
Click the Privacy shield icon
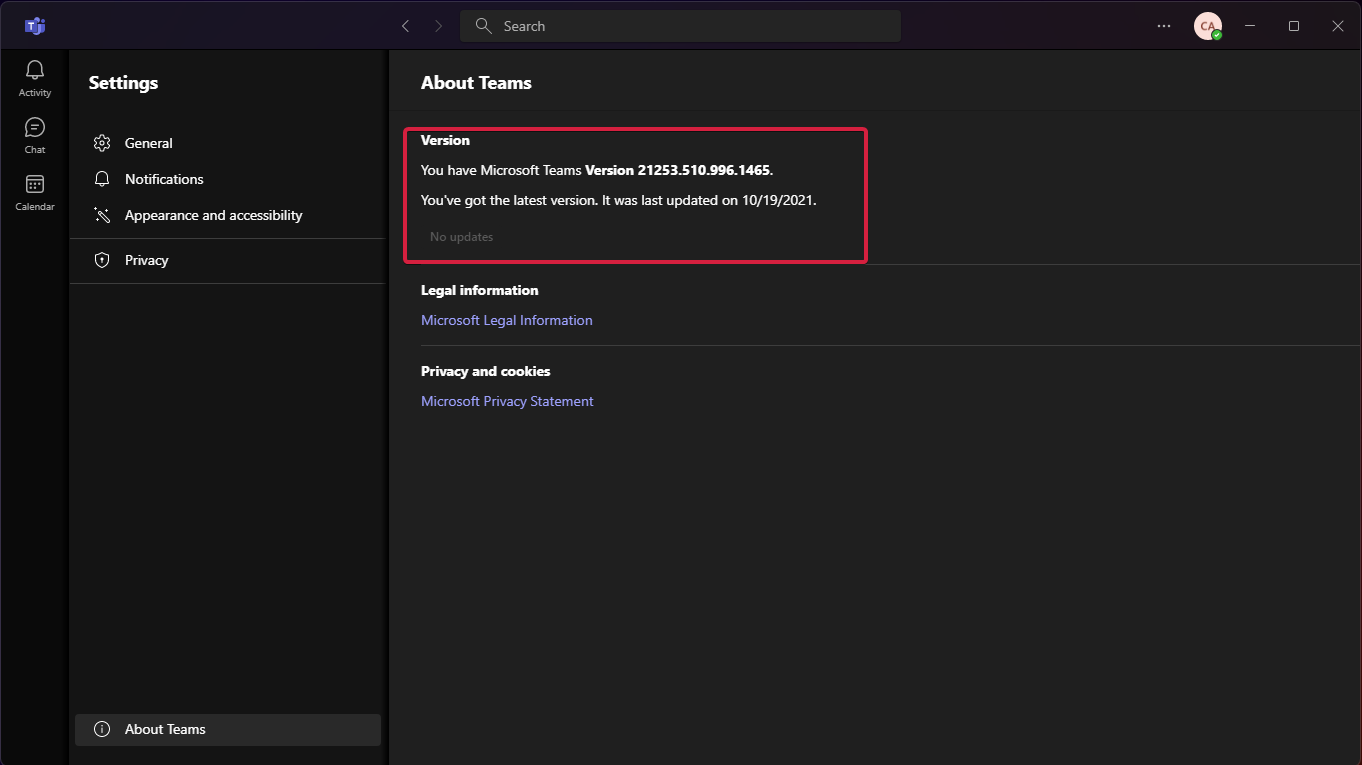pos(101,260)
